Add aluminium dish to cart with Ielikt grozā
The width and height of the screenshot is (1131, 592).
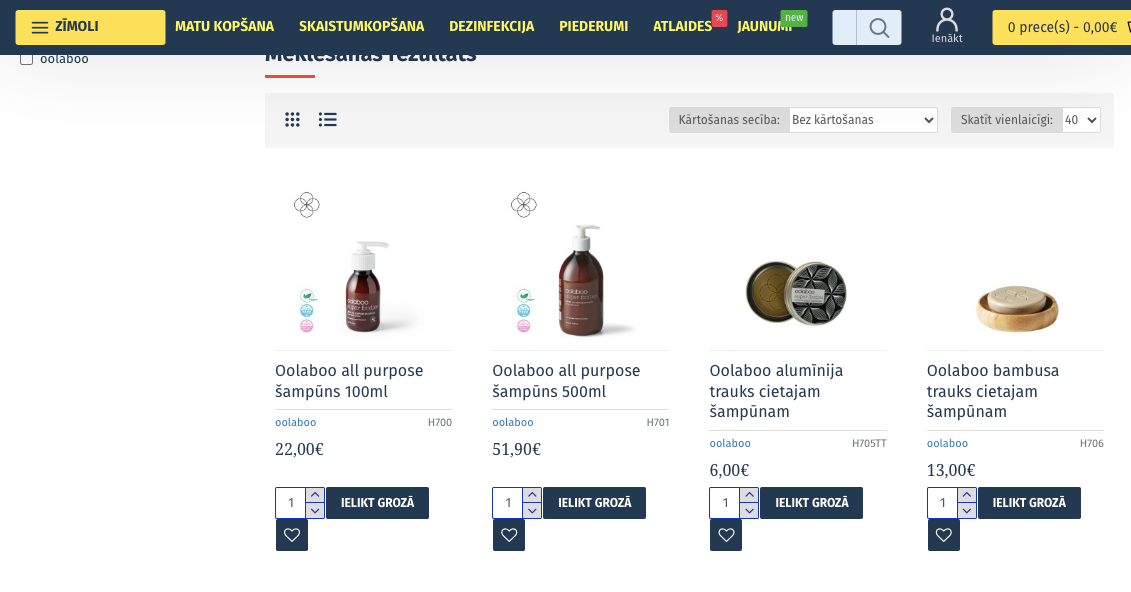pyautogui.click(x=811, y=503)
